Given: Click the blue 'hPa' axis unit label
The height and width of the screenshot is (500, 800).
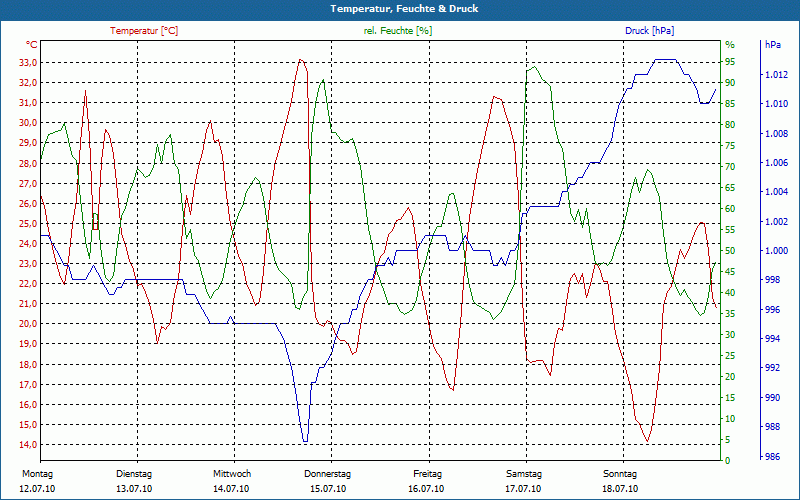Looking at the screenshot, I should point(772,44).
